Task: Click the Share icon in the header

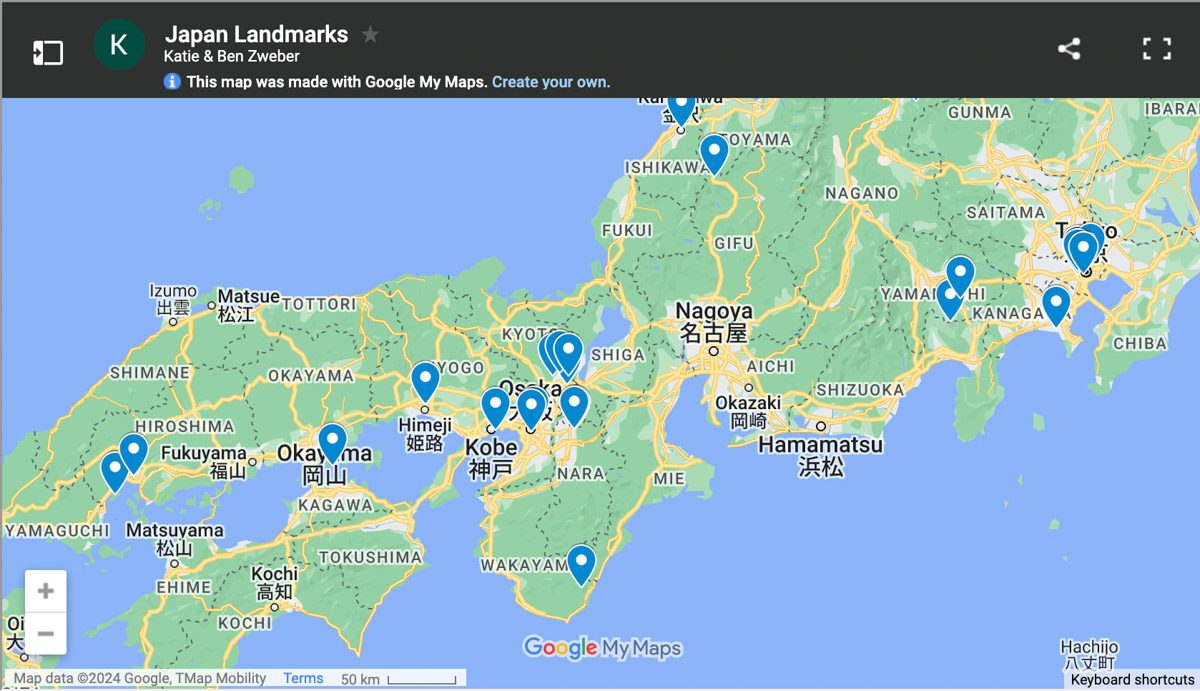Action: 1068,47
